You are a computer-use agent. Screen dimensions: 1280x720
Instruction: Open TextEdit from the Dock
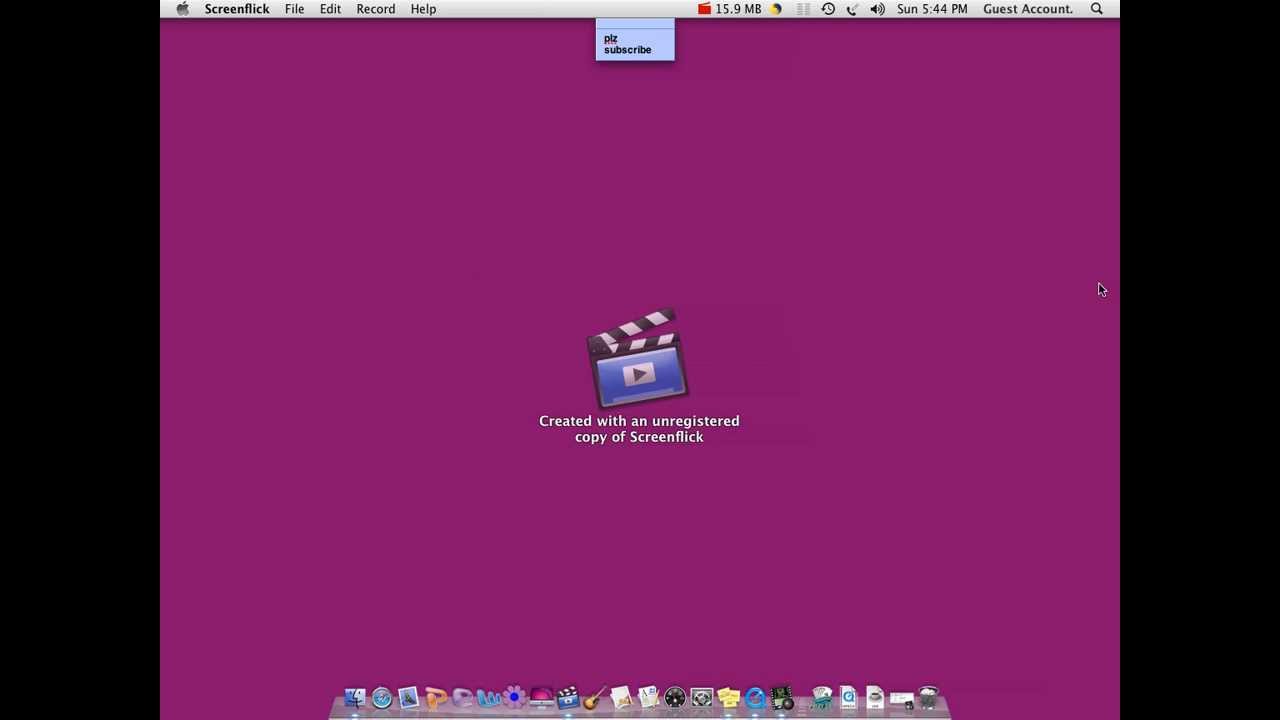pos(648,697)
